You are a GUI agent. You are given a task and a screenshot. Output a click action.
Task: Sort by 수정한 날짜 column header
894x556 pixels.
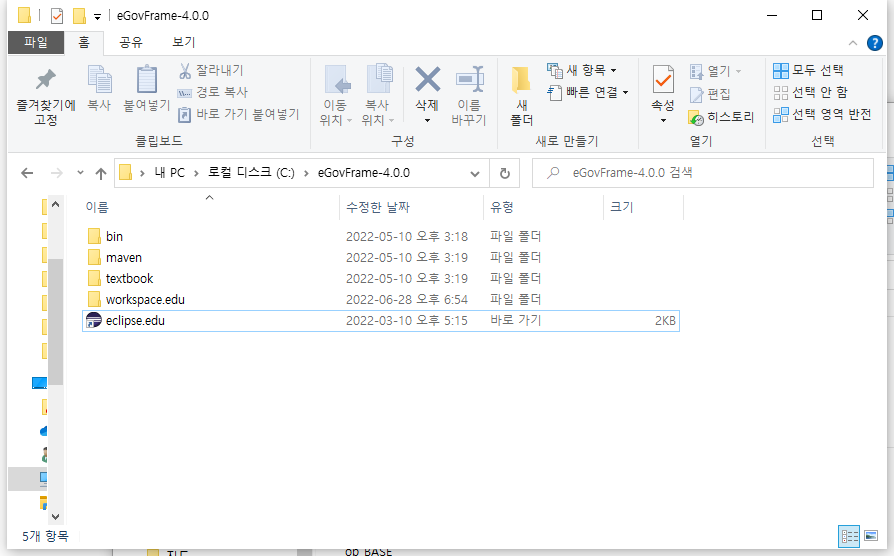pos(377,207)
